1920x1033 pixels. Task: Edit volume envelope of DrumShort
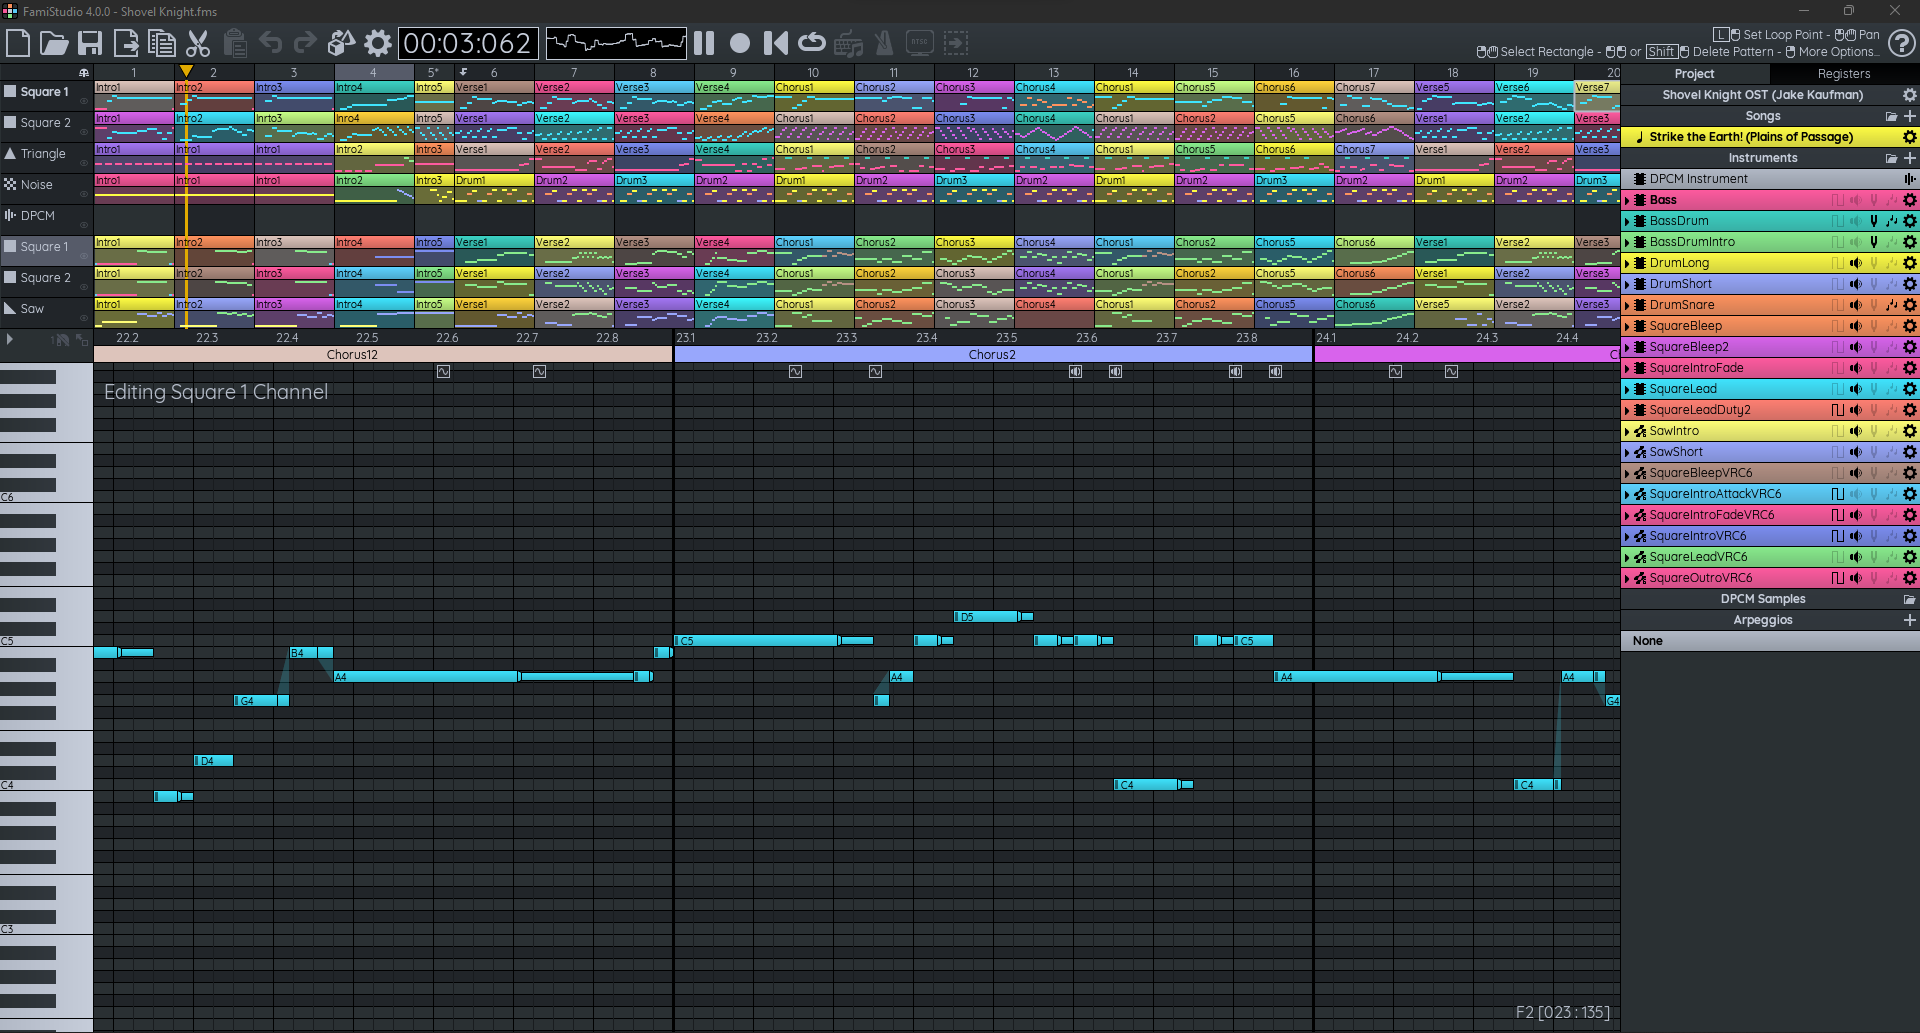(x=1856, y=284)
